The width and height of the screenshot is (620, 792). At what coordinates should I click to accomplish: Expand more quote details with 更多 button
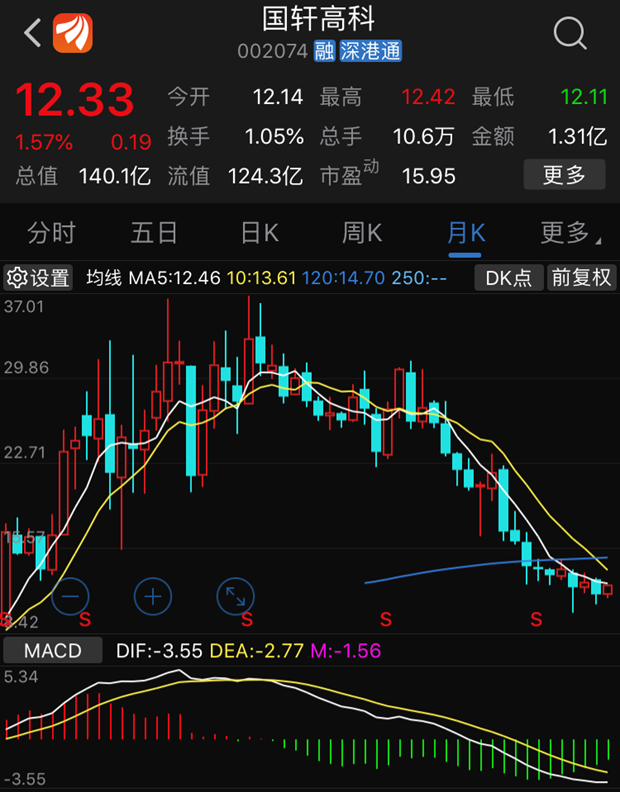[564, 176]
